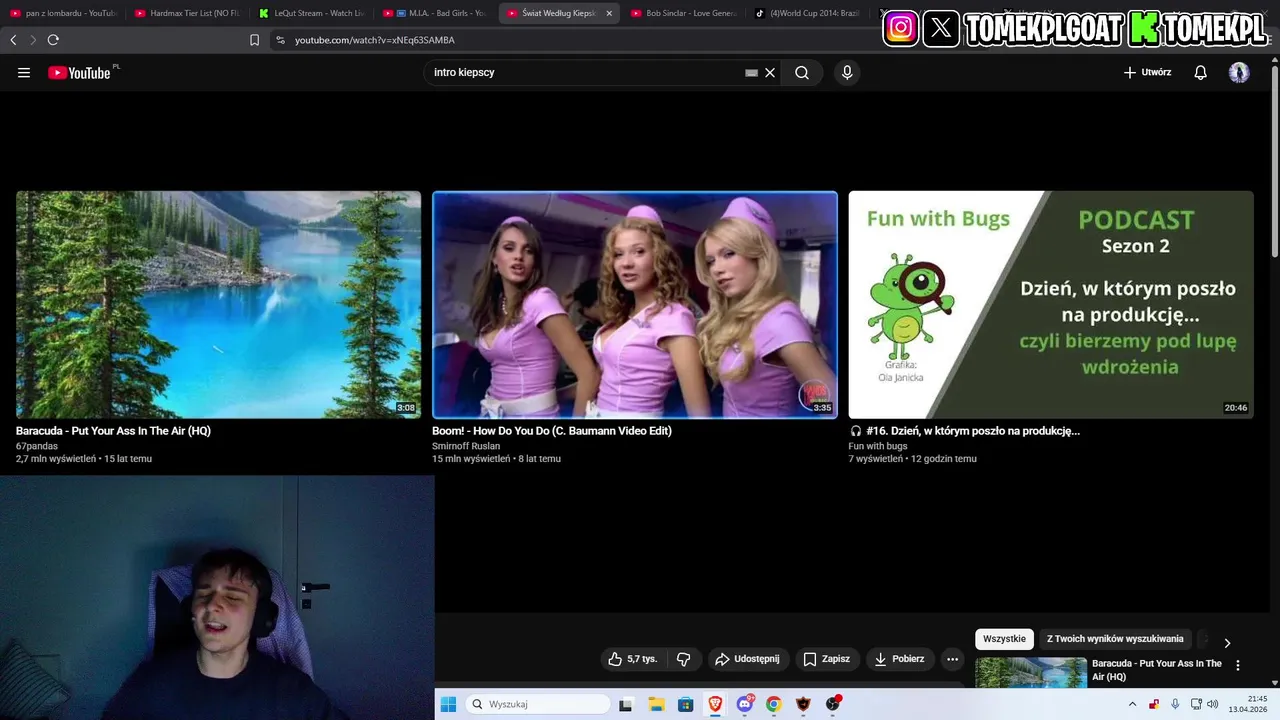
Task: Open Microsoft Store from the taskbar
Action: (685, 704)
